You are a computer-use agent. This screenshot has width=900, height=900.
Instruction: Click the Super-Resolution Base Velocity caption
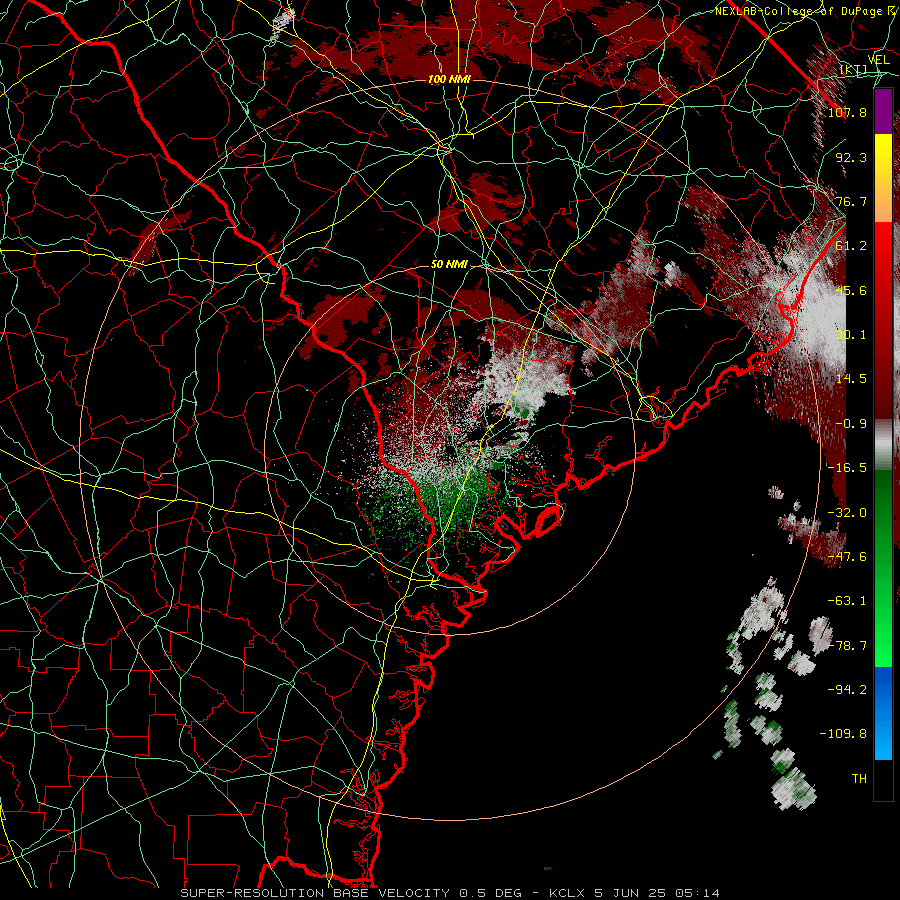click(x=449, y=893)
